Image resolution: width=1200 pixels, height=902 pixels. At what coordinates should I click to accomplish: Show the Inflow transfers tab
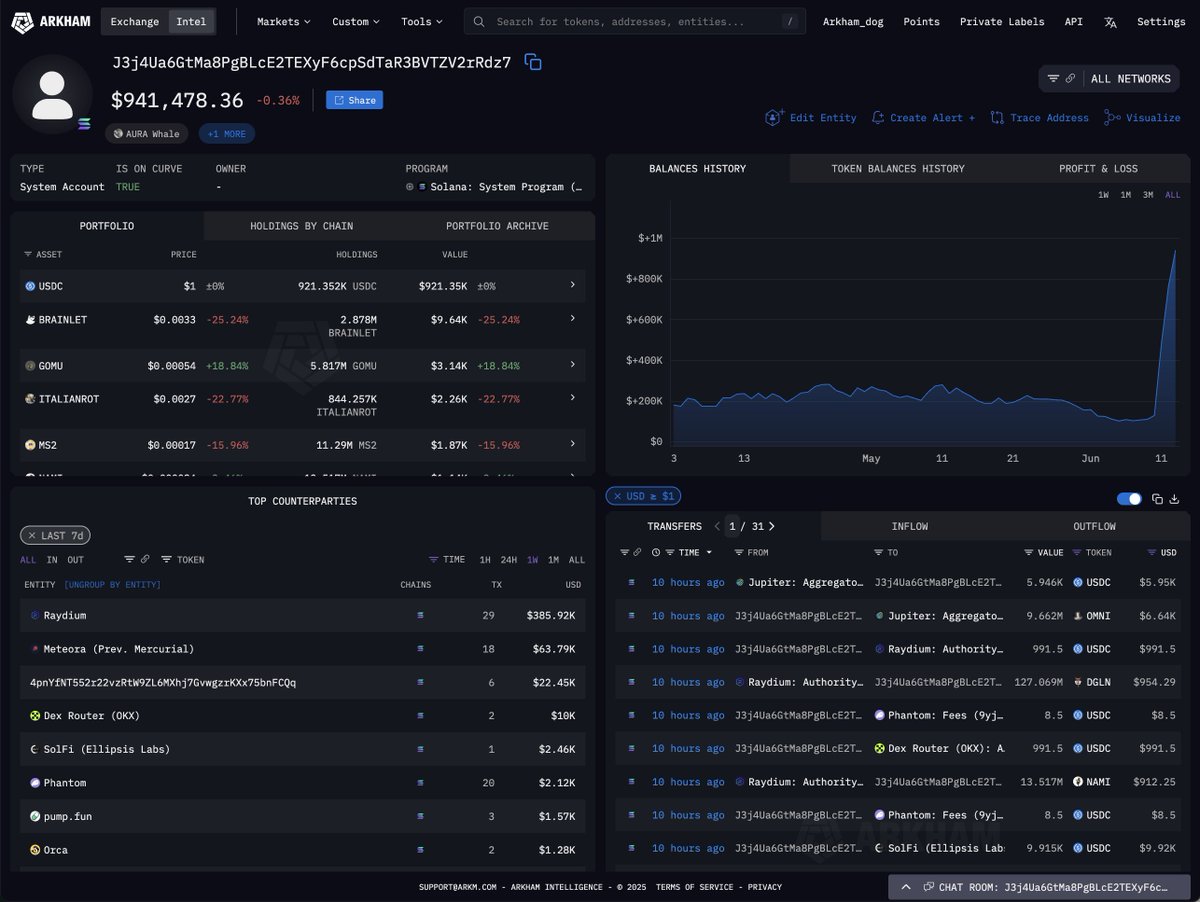pyautogui.click(x=910, y=526)
